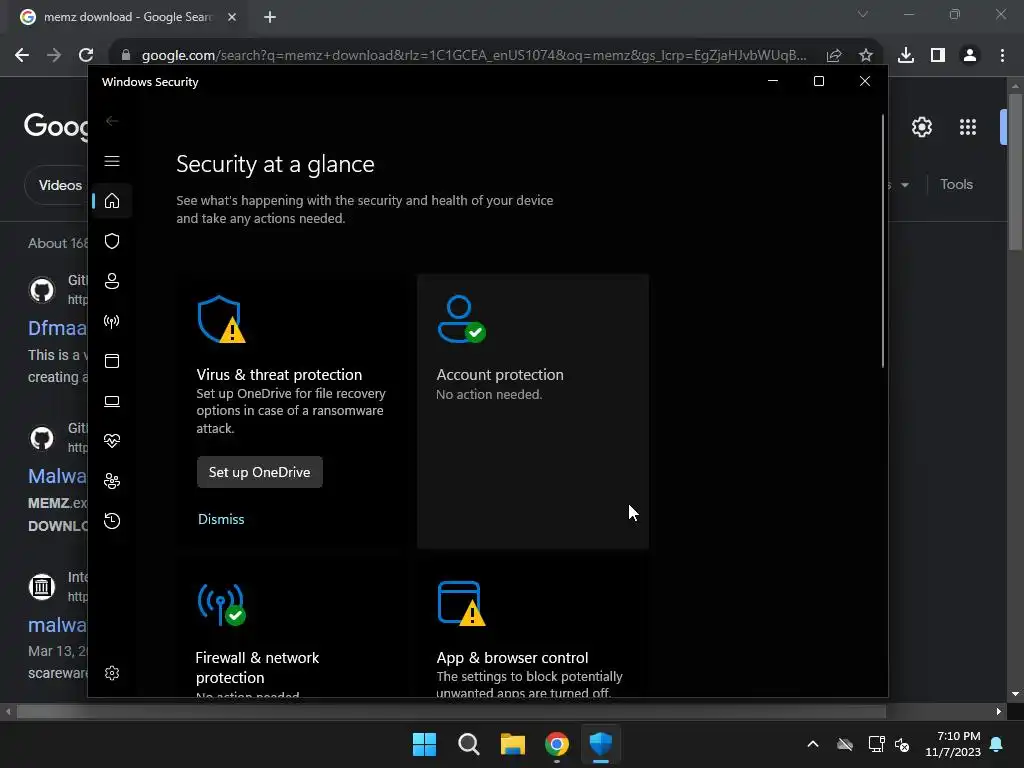Open Chrome three-dot menu
The height and width of the screenshot is (768, 1024).
[x=1002, y=55]
